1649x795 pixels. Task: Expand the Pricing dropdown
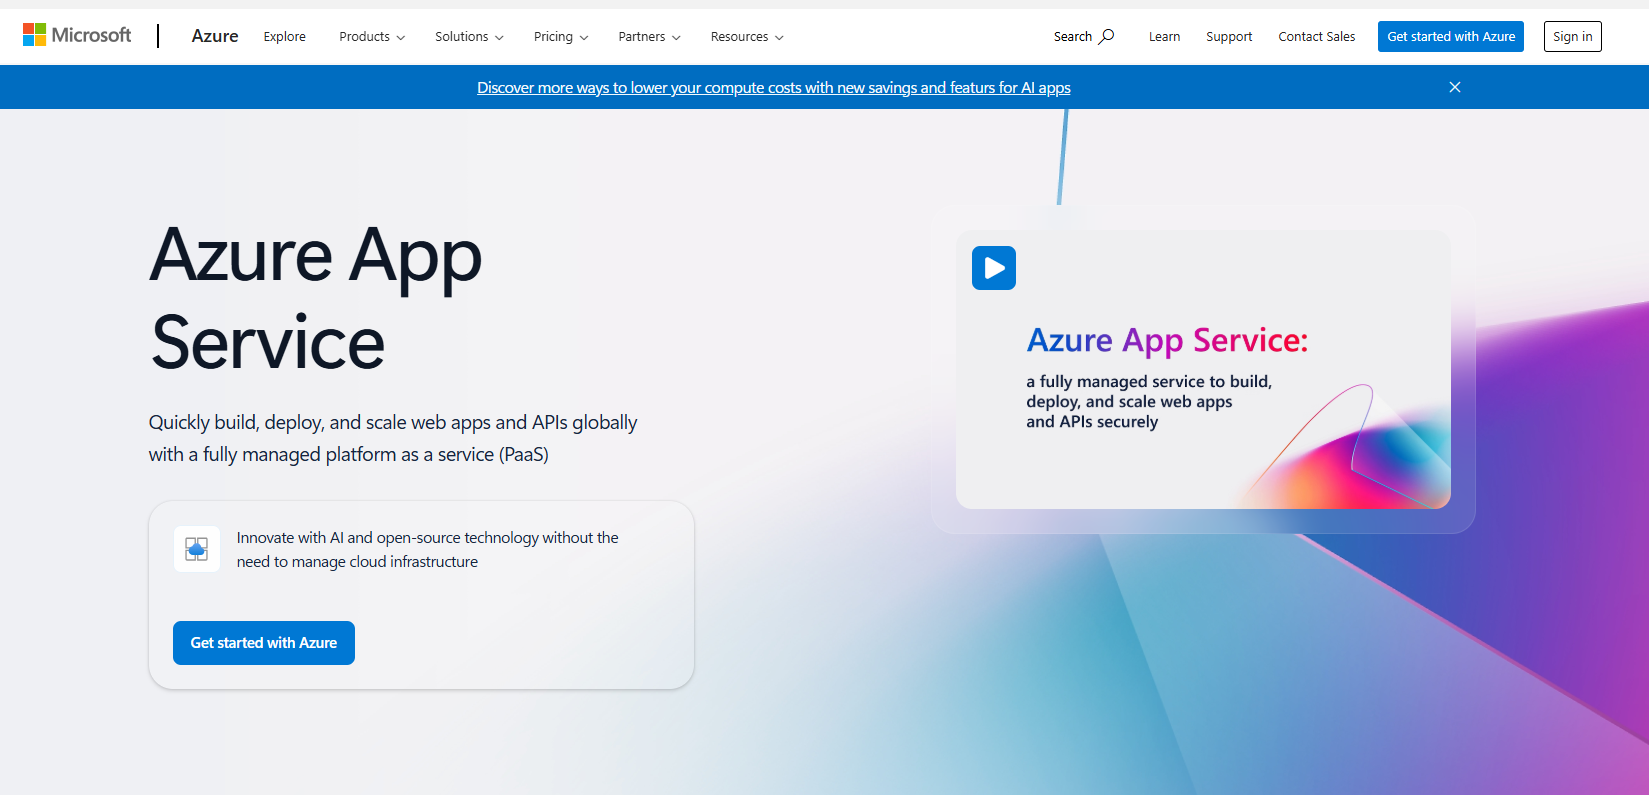pyautogui.click(x=561, y=37)
